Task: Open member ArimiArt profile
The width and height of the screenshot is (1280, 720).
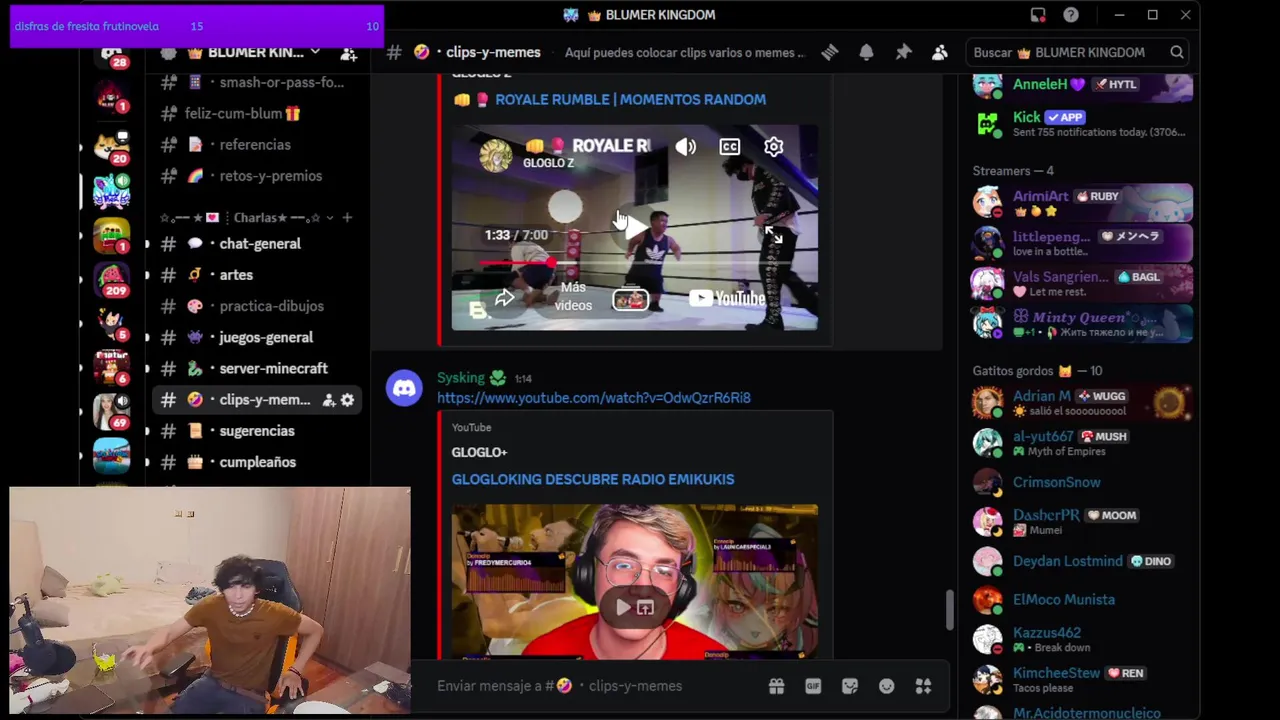Action: tap(1082, 203)
